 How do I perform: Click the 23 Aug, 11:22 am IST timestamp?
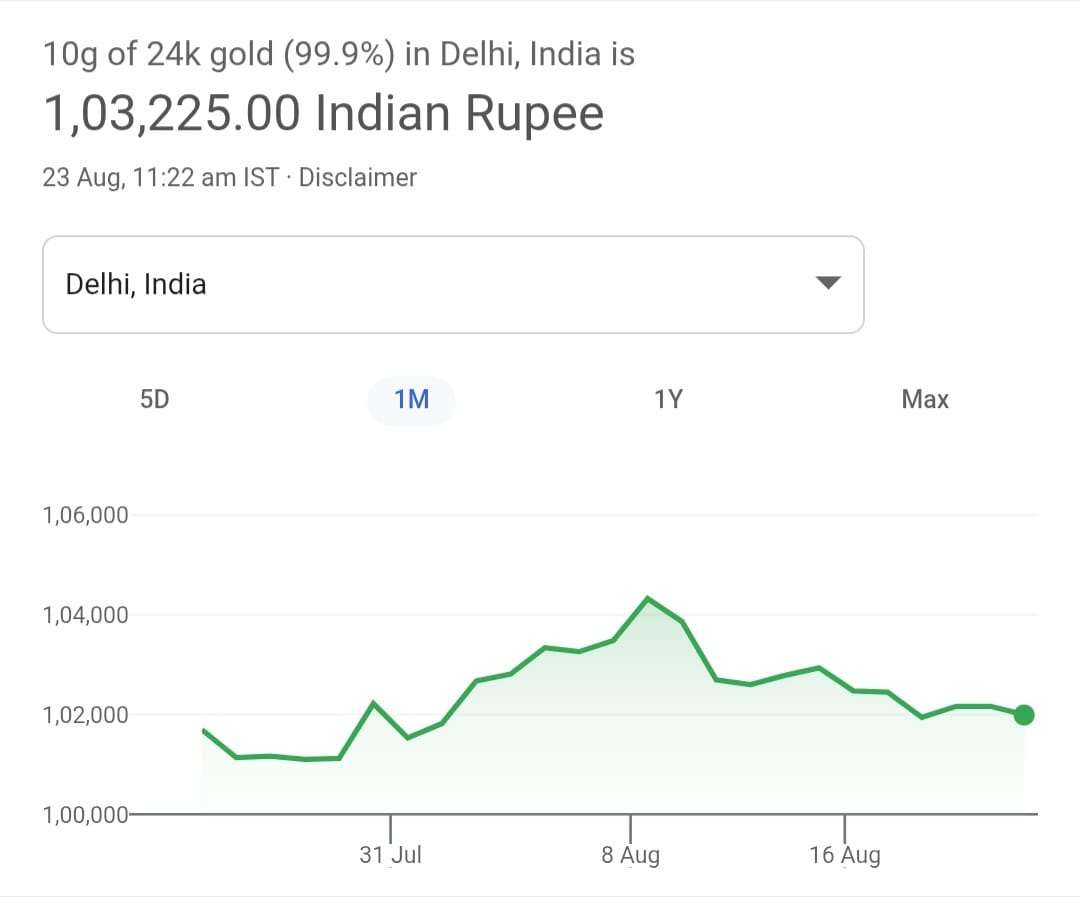(x=160, y=178)
